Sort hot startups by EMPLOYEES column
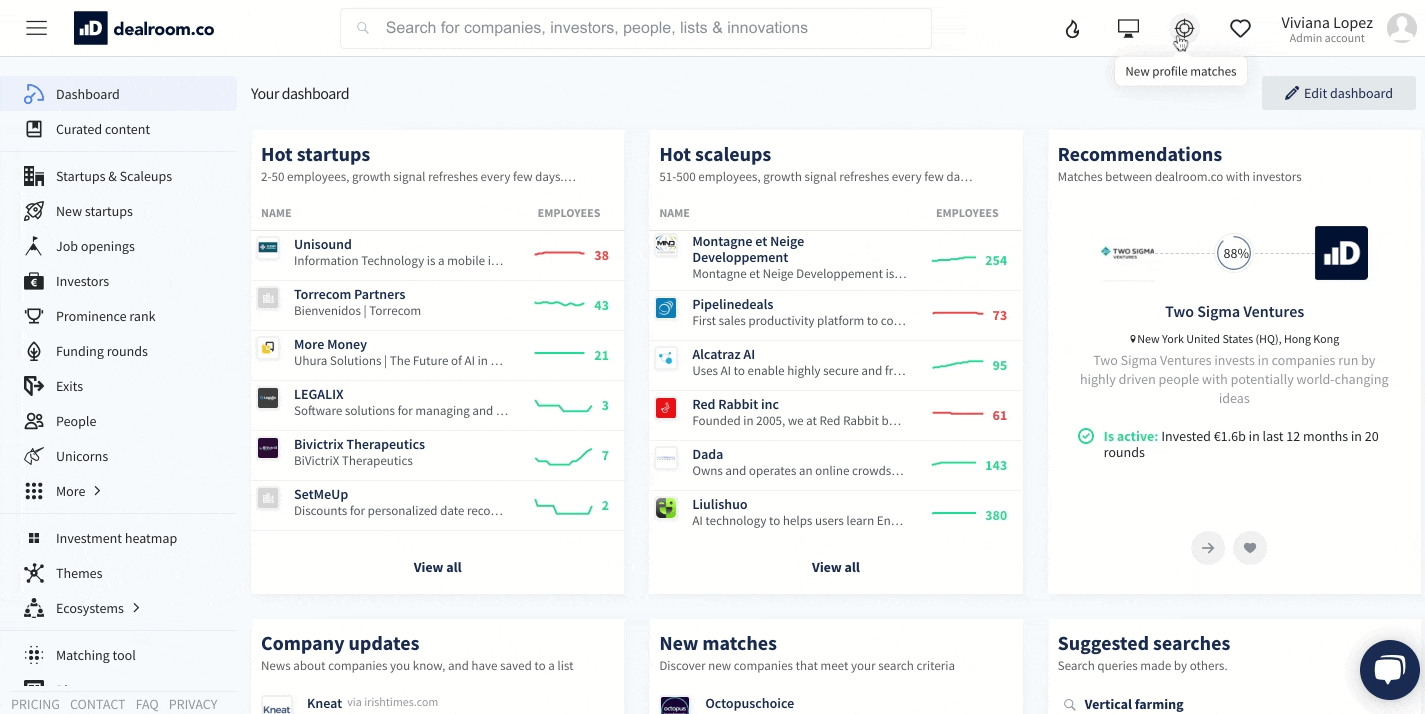Viewport: 1425px width, 714px height. [569, 213]
